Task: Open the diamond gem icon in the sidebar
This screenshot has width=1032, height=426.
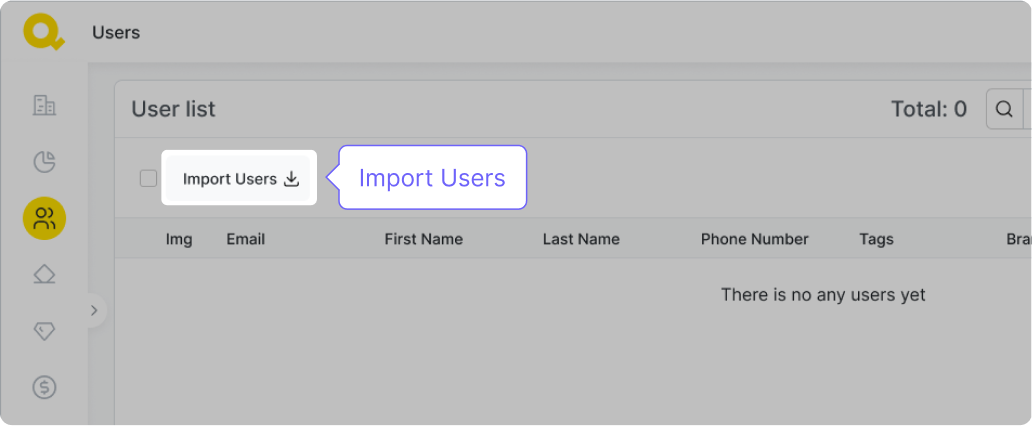Action: tap(44, 331)
